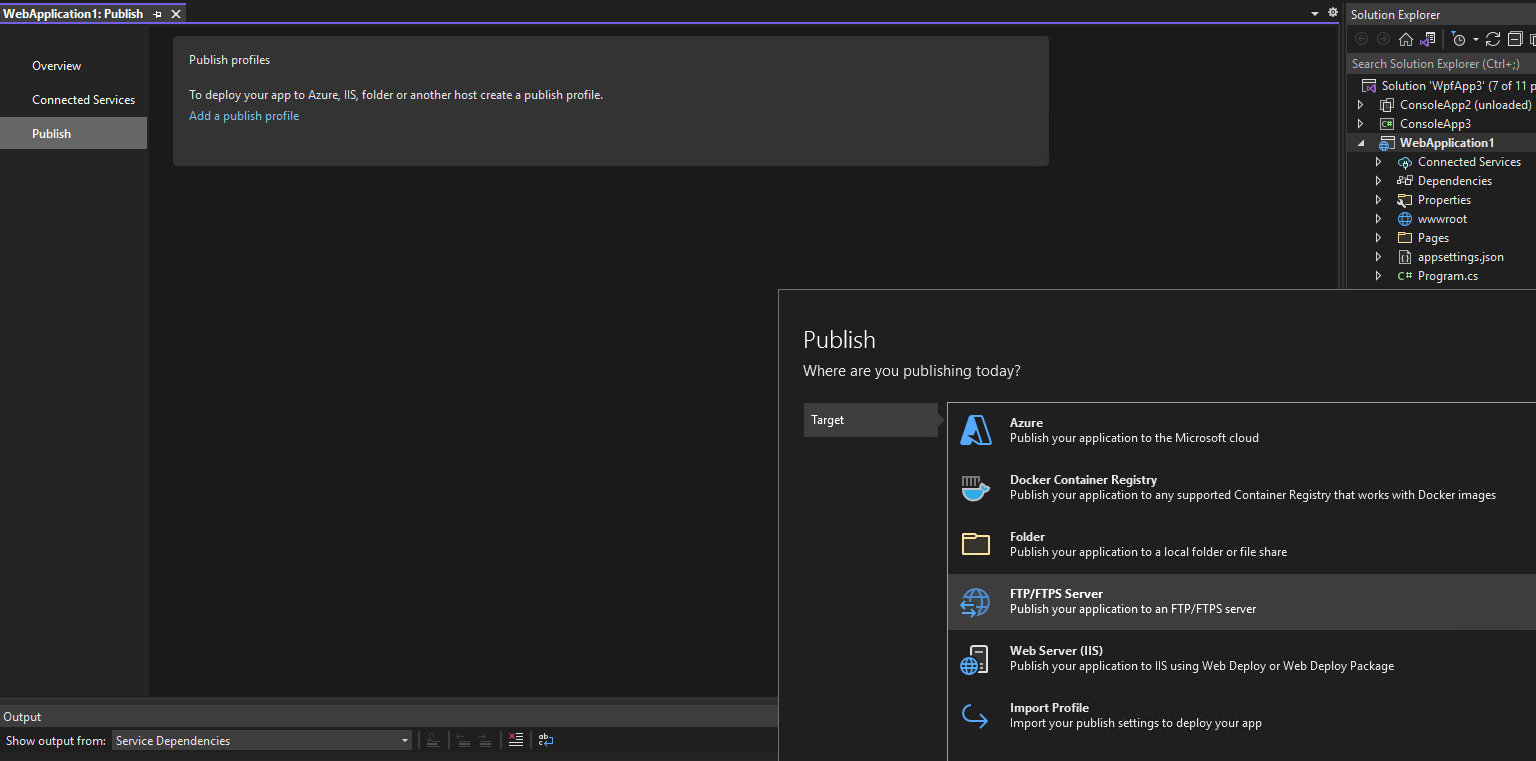Click the Output panel title
The width and height of the screenshot is (1536, 761).
pyautogui.click(x=22, y=717)
